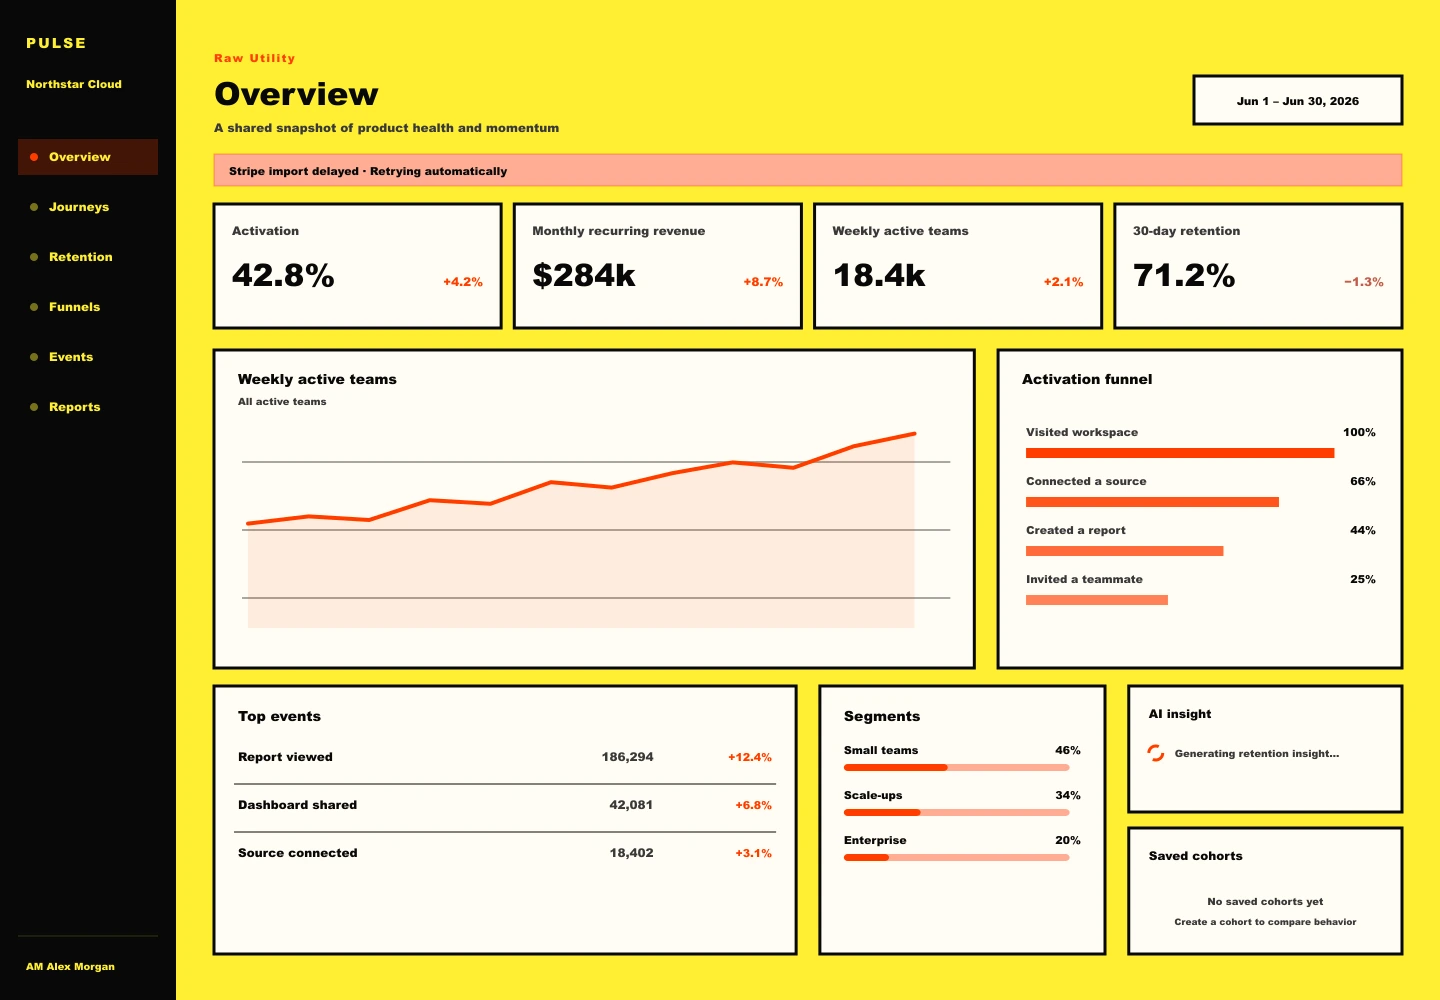Select the Small teams segment bar

pos(957,768)
